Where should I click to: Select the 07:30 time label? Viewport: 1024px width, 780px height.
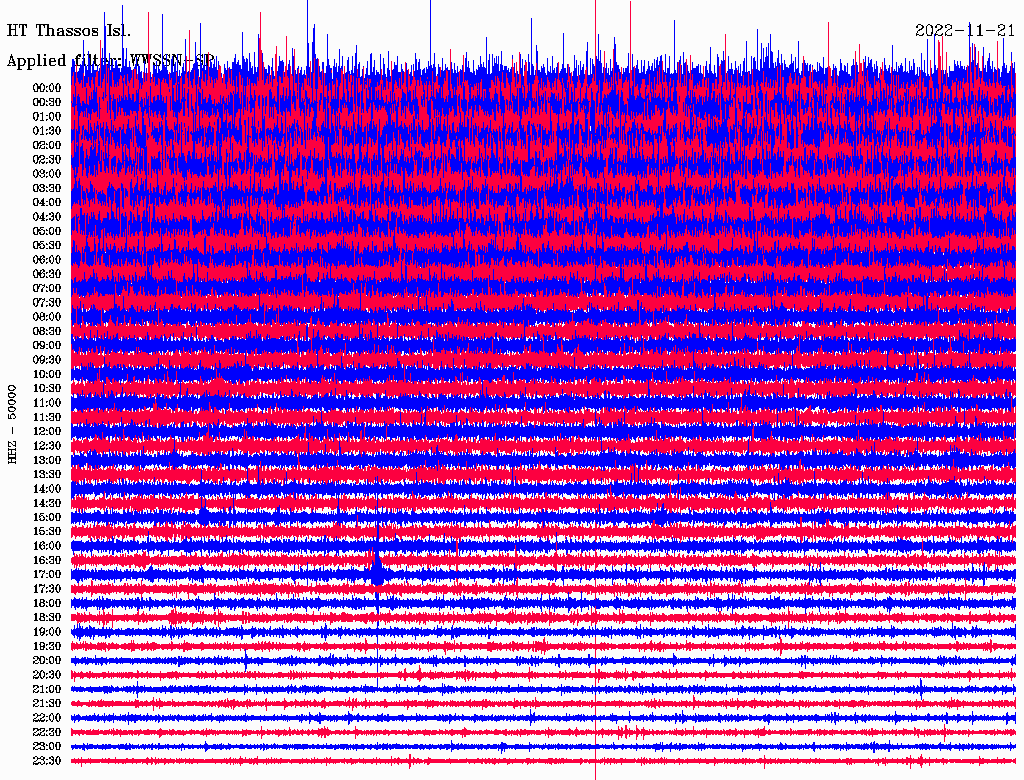[47, 303]
